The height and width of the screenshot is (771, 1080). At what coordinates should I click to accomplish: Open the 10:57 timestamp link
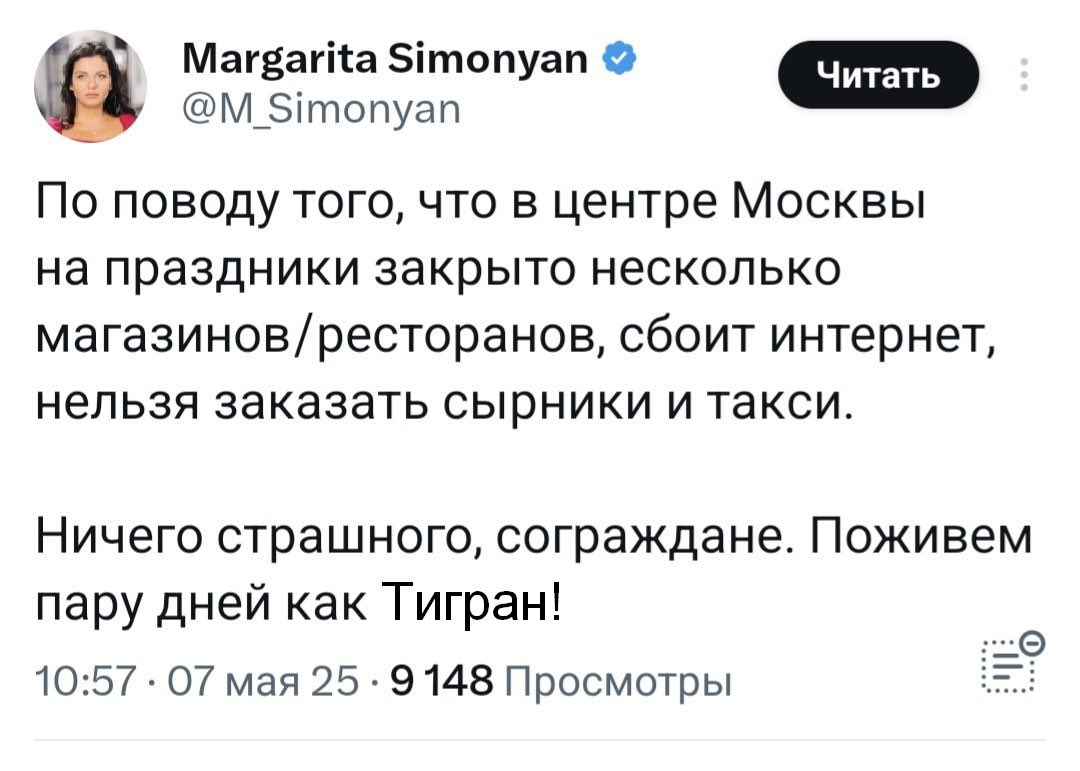[x=82, y=682]
